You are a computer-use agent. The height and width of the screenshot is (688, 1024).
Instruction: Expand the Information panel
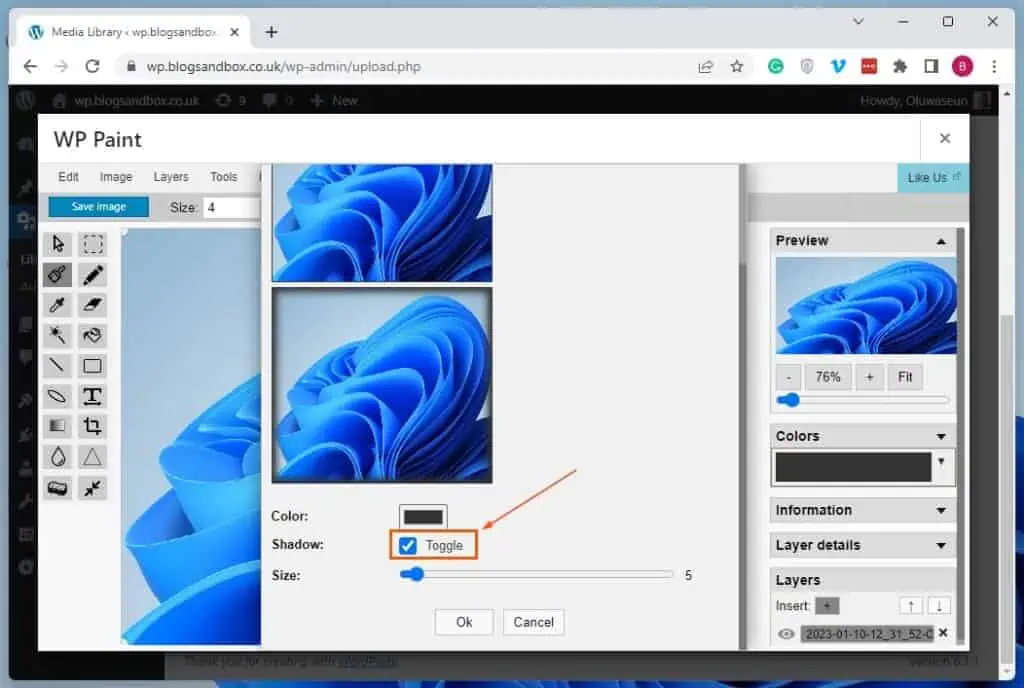[940, 511]
